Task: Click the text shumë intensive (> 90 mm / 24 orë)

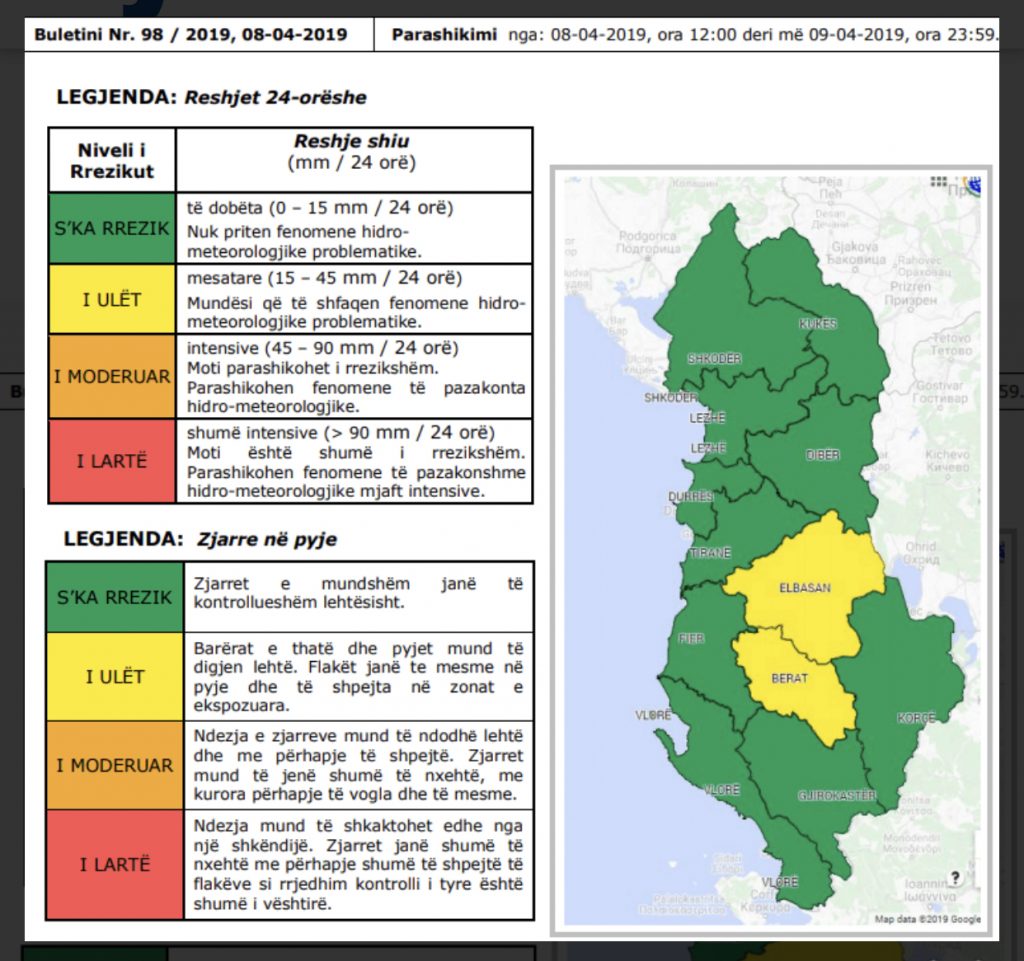Action: (x=341, y=433)
